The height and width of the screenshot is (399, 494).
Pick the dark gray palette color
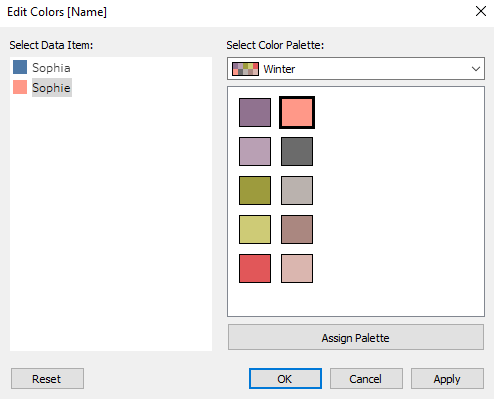(x=297, y=151)
